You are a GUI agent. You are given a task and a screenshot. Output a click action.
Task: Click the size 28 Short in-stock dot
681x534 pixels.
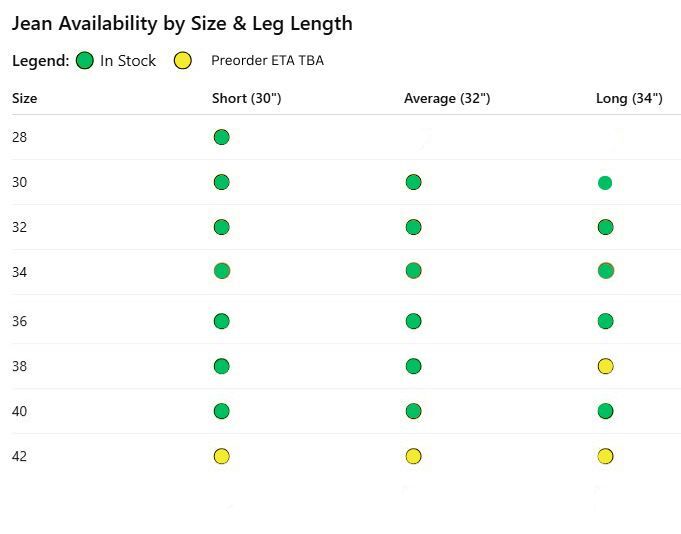coord(222,137)
